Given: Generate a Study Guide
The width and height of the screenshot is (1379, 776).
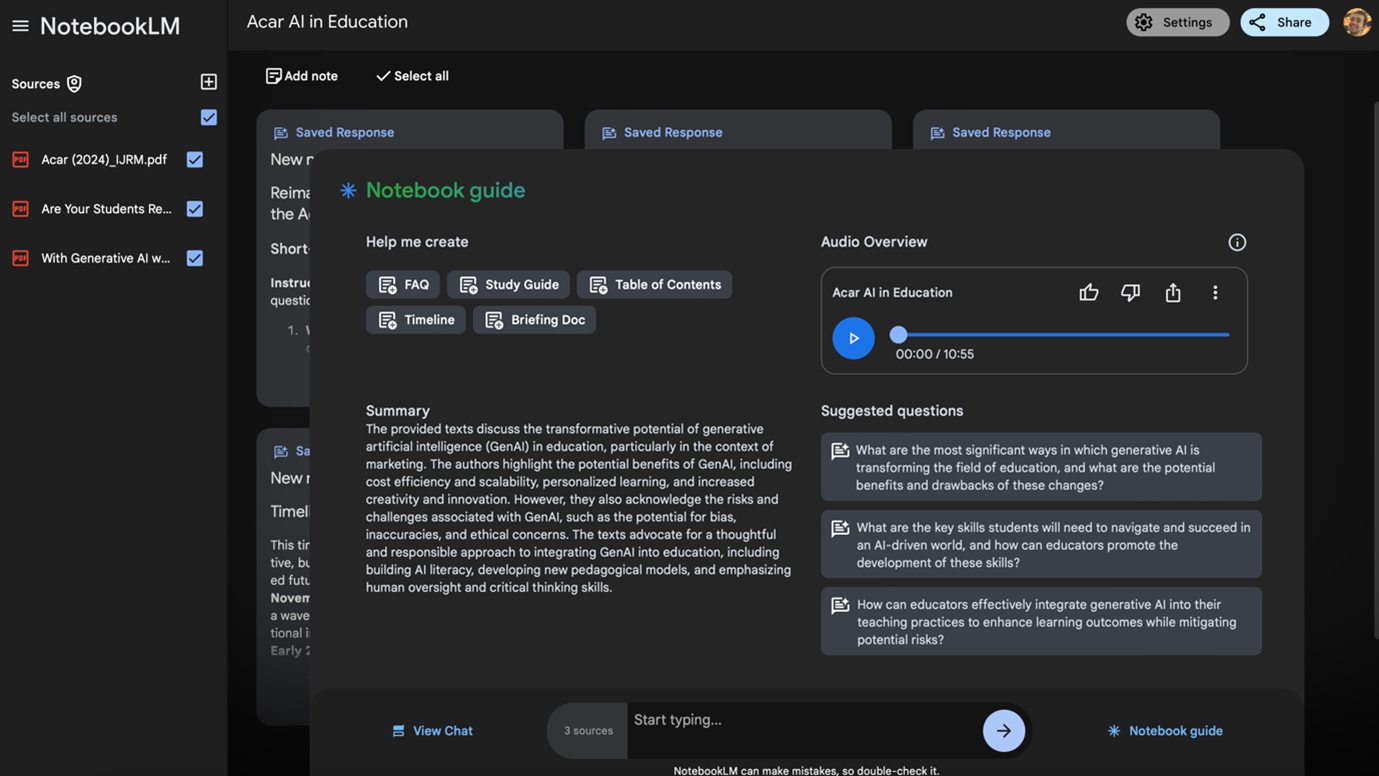Looking at the screenshot, I should coord(508,285).
